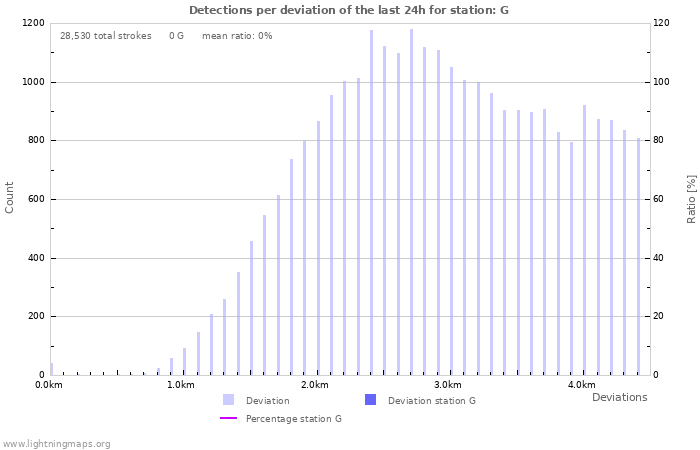The height and width of the screenshot is (450, 700).
Task: Select the 'Deviation station G' legend label
Action: click(x=431, y=401)
